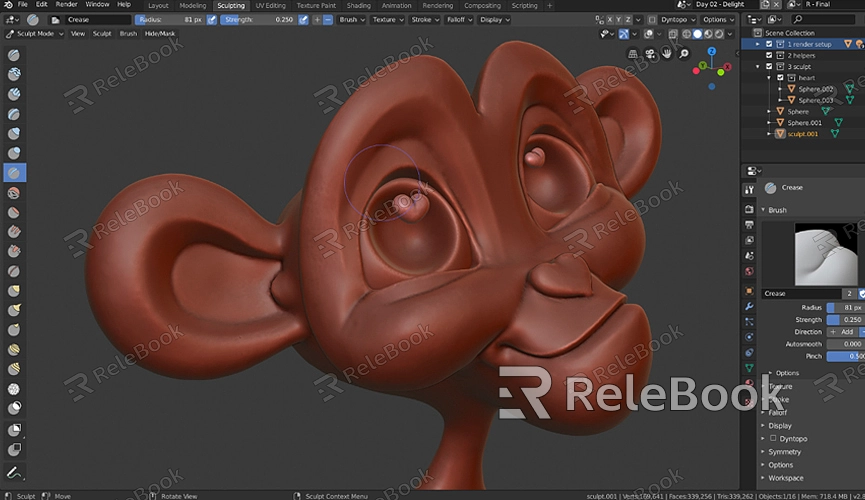
Task: Click the zoom magnifier viewport icon
Action: tap(684, 54)
